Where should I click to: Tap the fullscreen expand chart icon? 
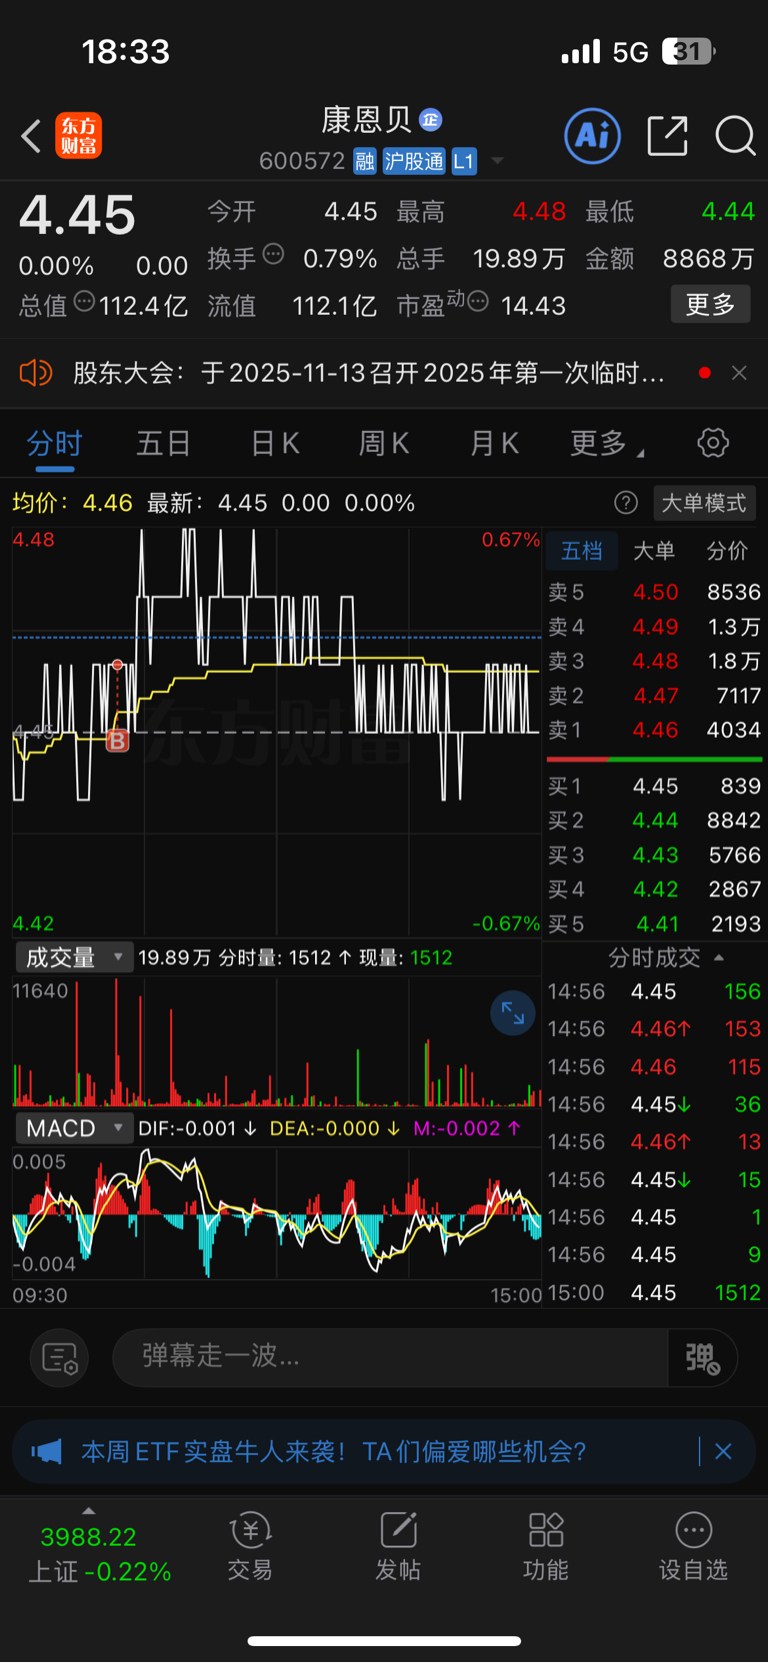513,1013
